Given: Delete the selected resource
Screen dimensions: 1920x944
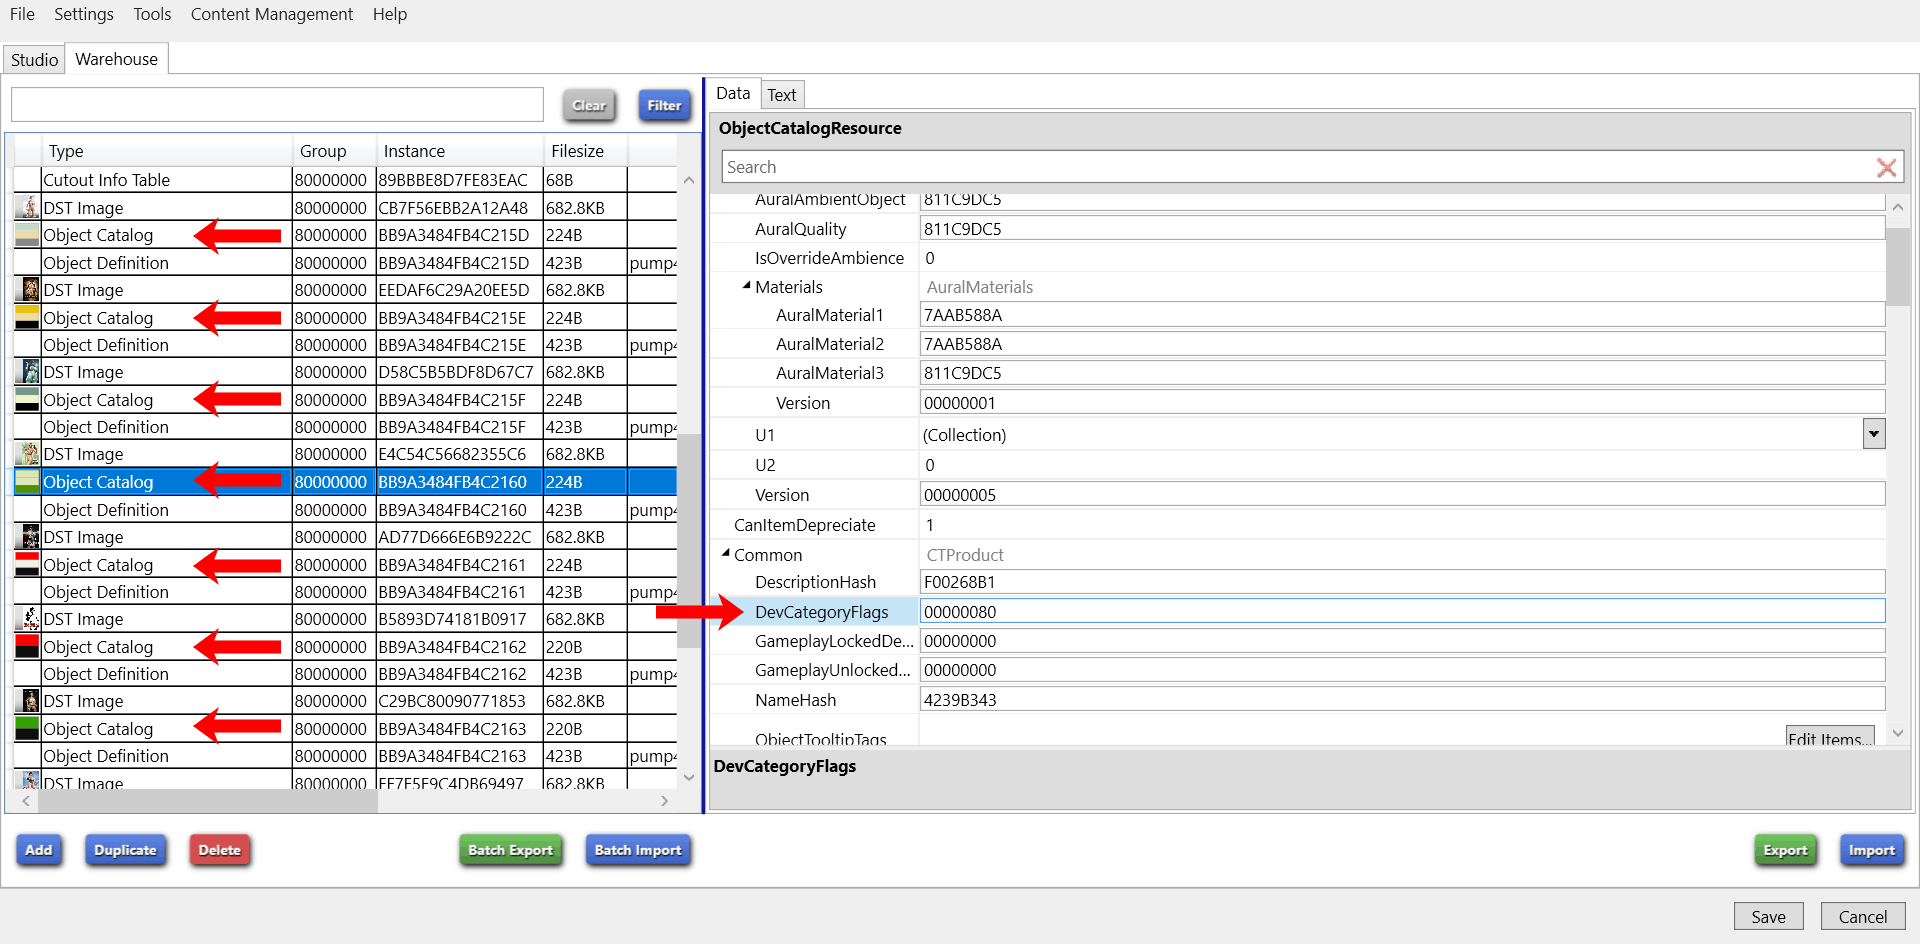Looking at the screenshot, I should pyautogui.click(x=219, y=850).
